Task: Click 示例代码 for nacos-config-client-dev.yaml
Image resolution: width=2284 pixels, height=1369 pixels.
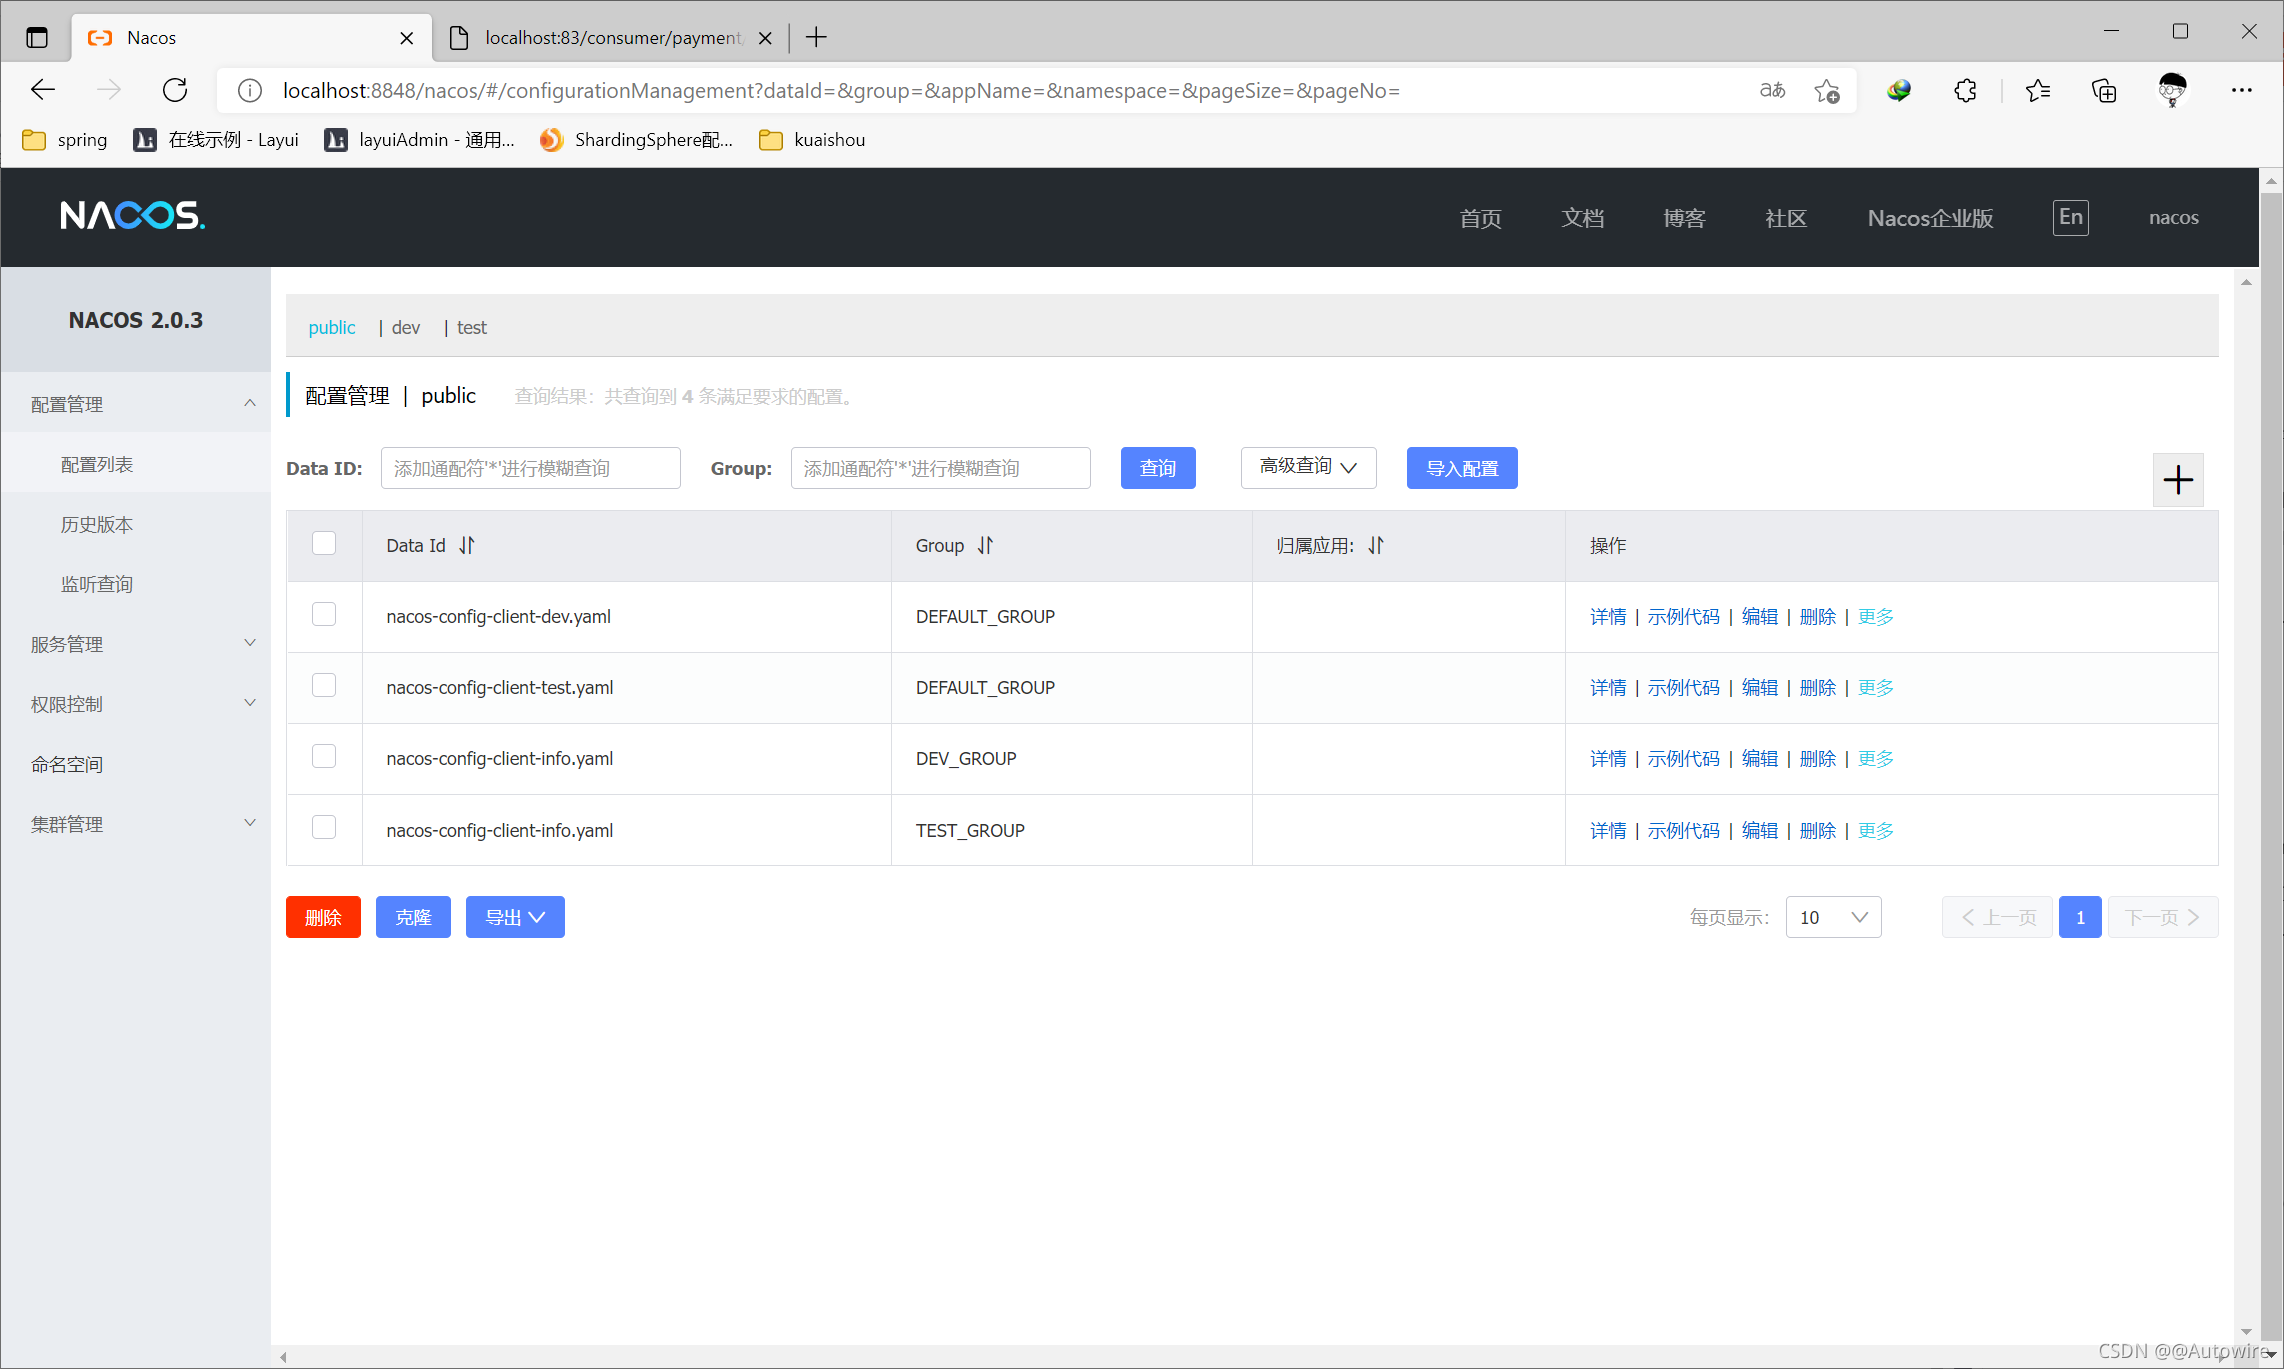Action: click(1684, 617)
